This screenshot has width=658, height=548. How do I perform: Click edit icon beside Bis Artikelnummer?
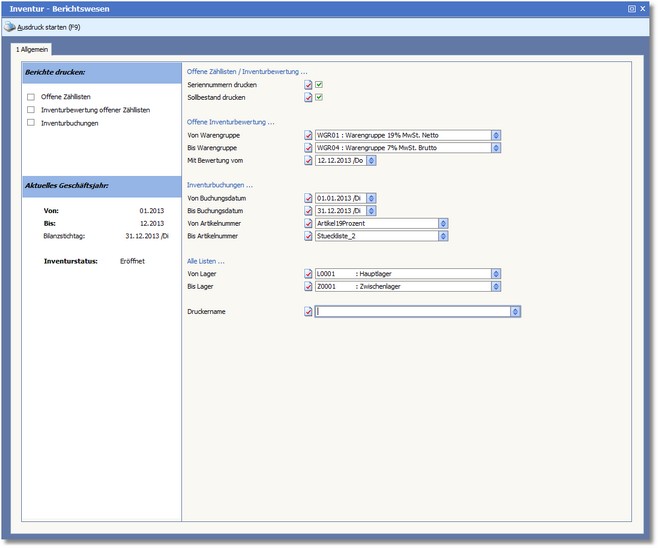pos(308,236)
